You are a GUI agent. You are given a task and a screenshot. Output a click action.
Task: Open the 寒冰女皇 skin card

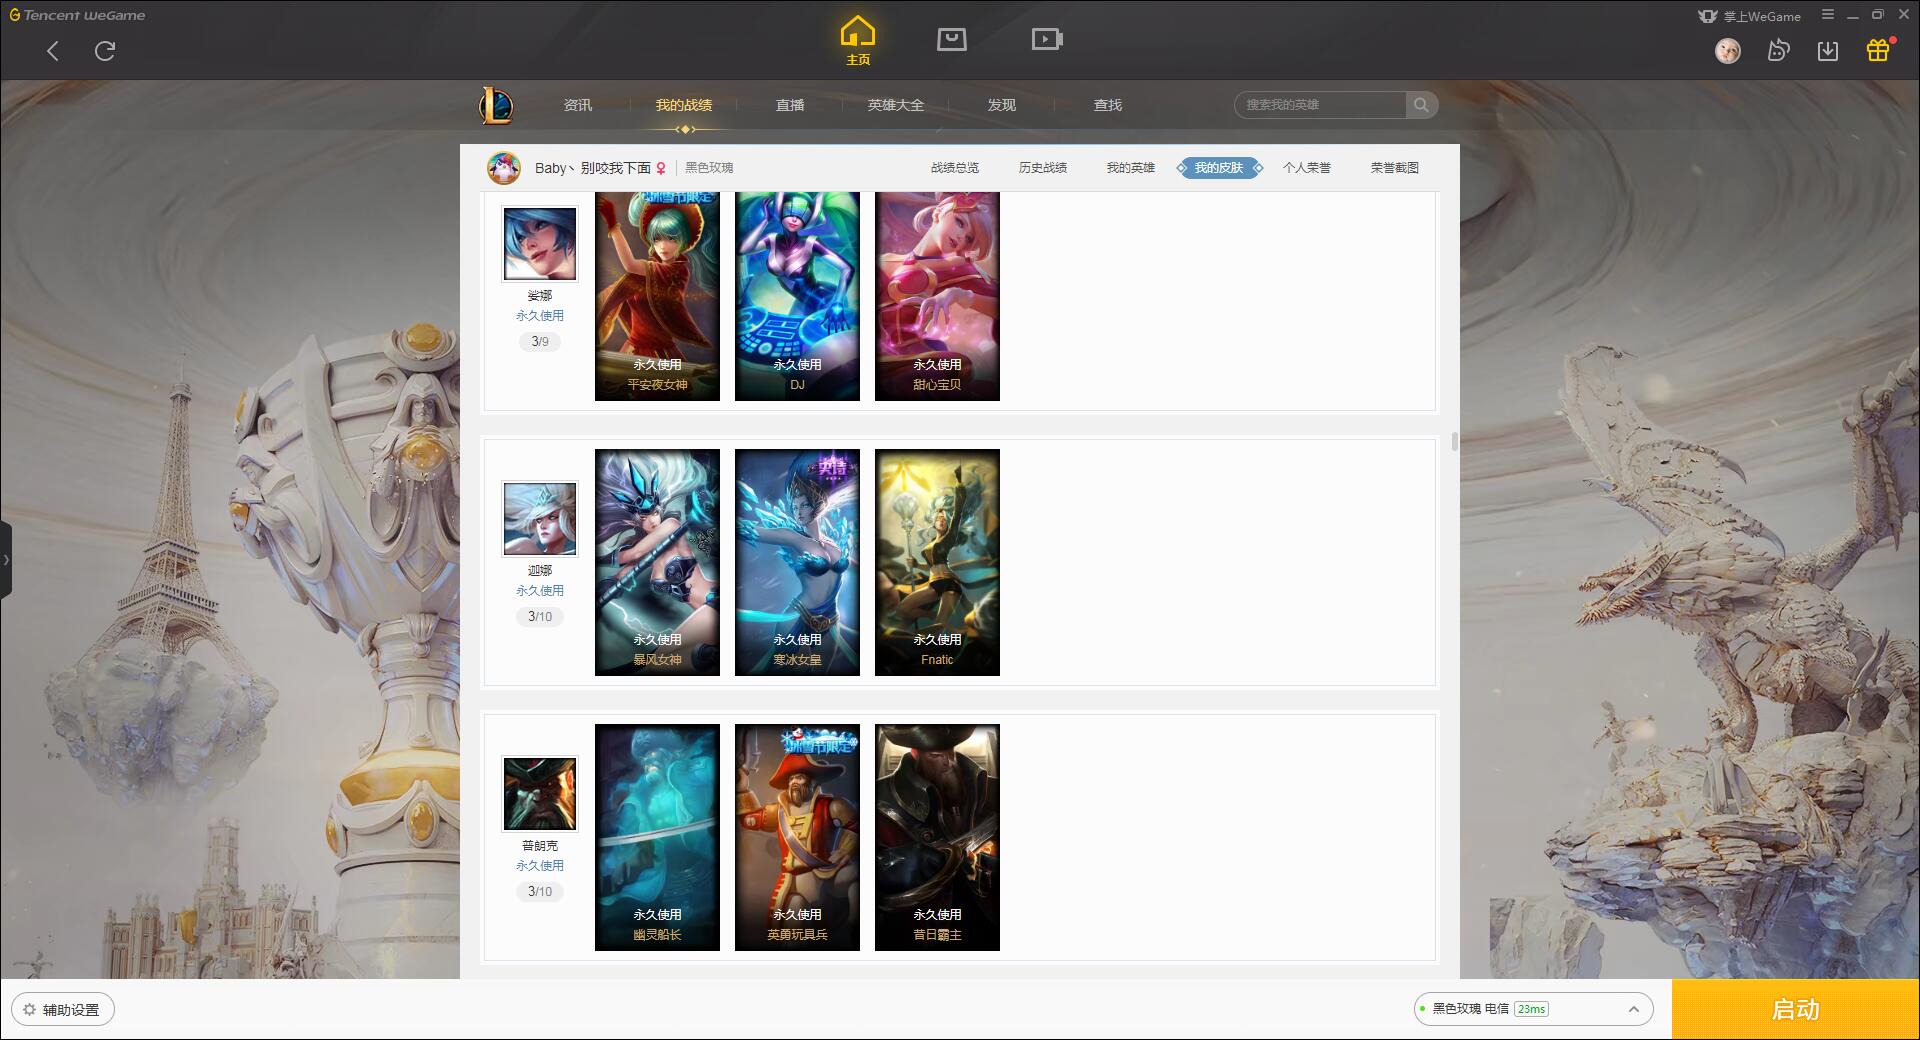(x=797, y=562)
